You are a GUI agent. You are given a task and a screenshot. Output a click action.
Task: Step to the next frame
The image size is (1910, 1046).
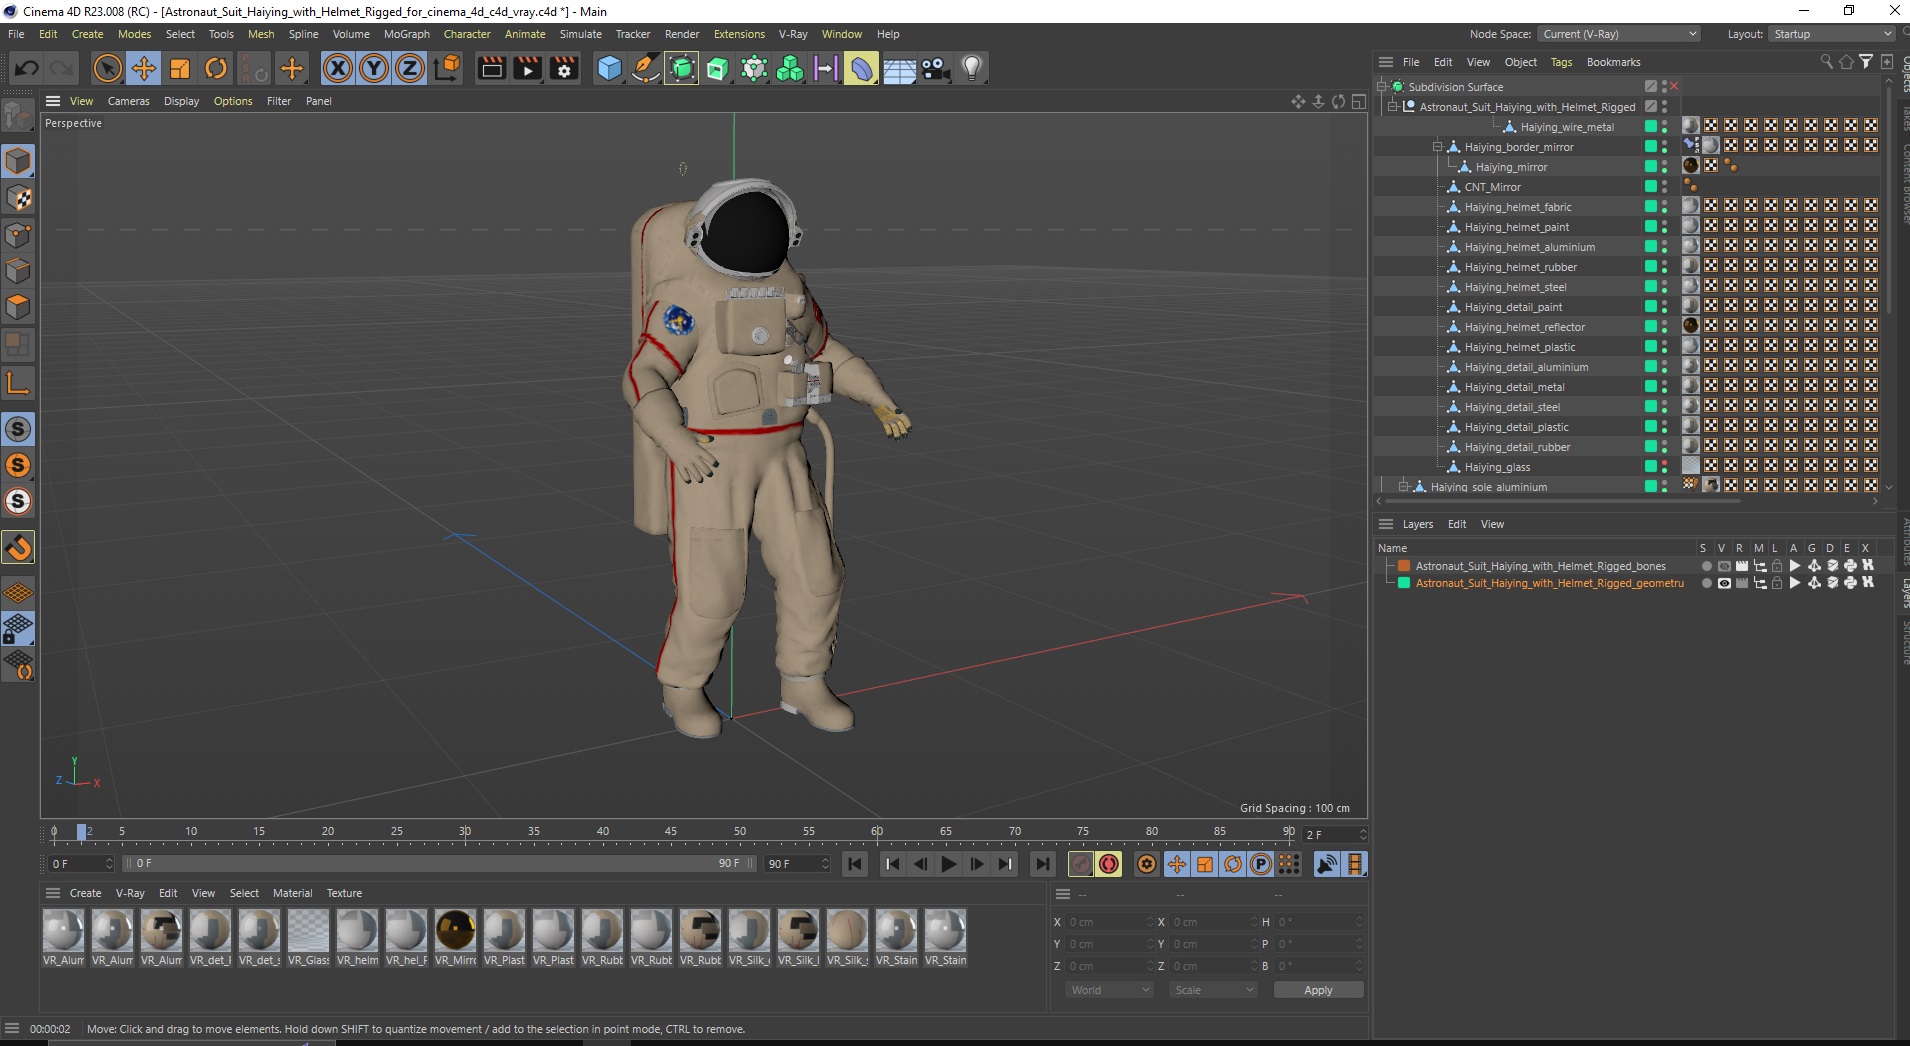977,864
